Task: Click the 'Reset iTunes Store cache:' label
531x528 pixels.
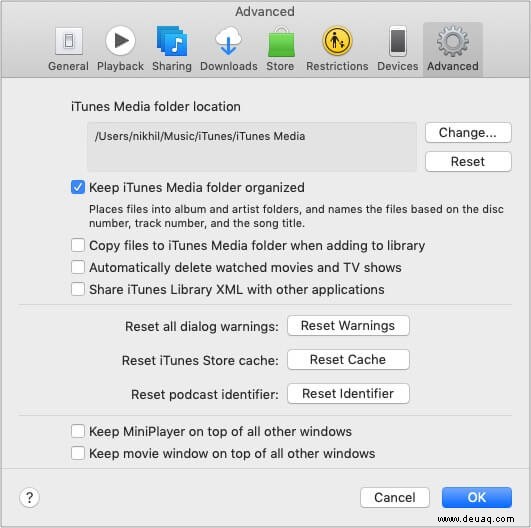Action: pyautogui.click(x=200, y=360)
